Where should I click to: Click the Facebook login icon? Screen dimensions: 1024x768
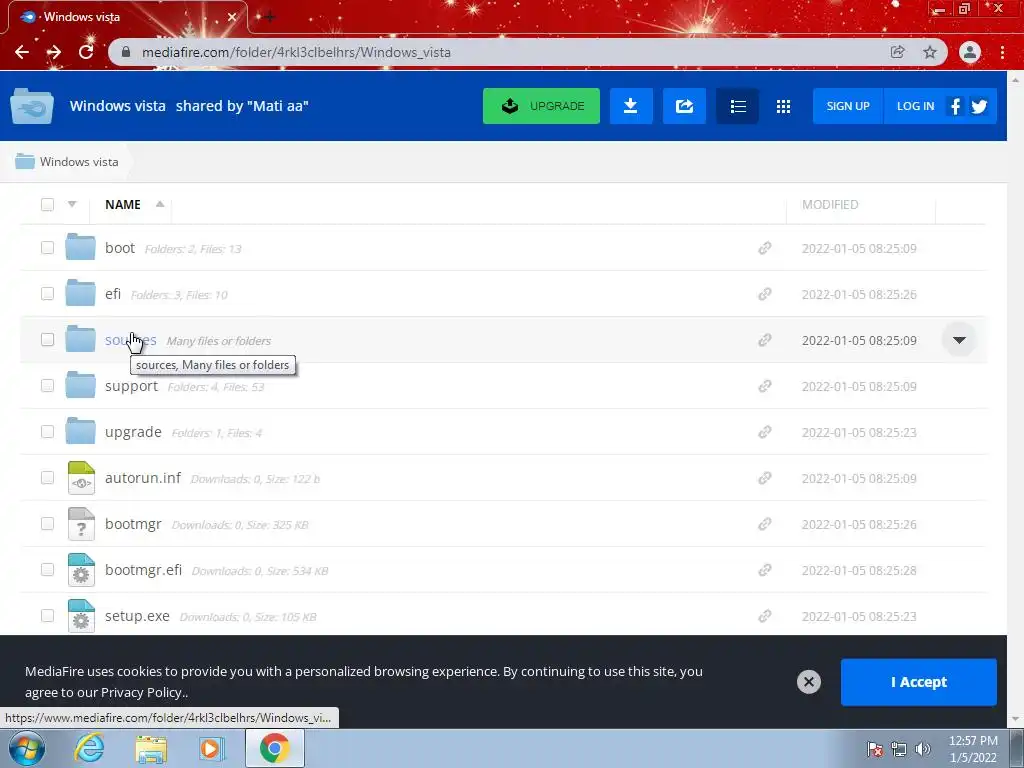(x=955, y=106)
